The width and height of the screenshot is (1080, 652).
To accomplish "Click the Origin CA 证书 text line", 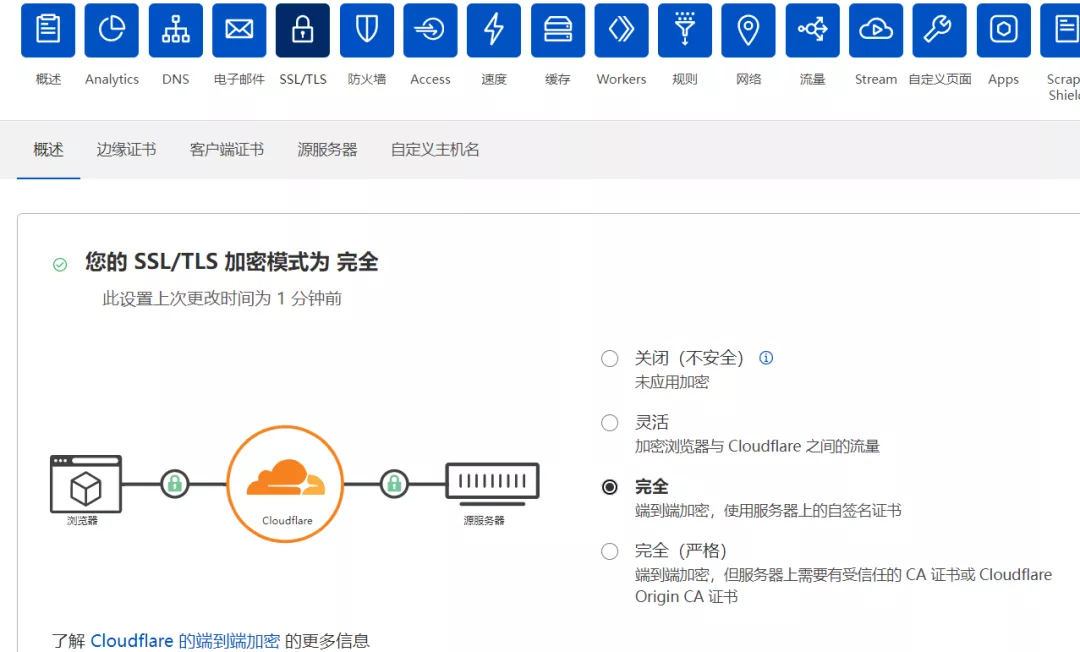I will click(x=686, y=597).
